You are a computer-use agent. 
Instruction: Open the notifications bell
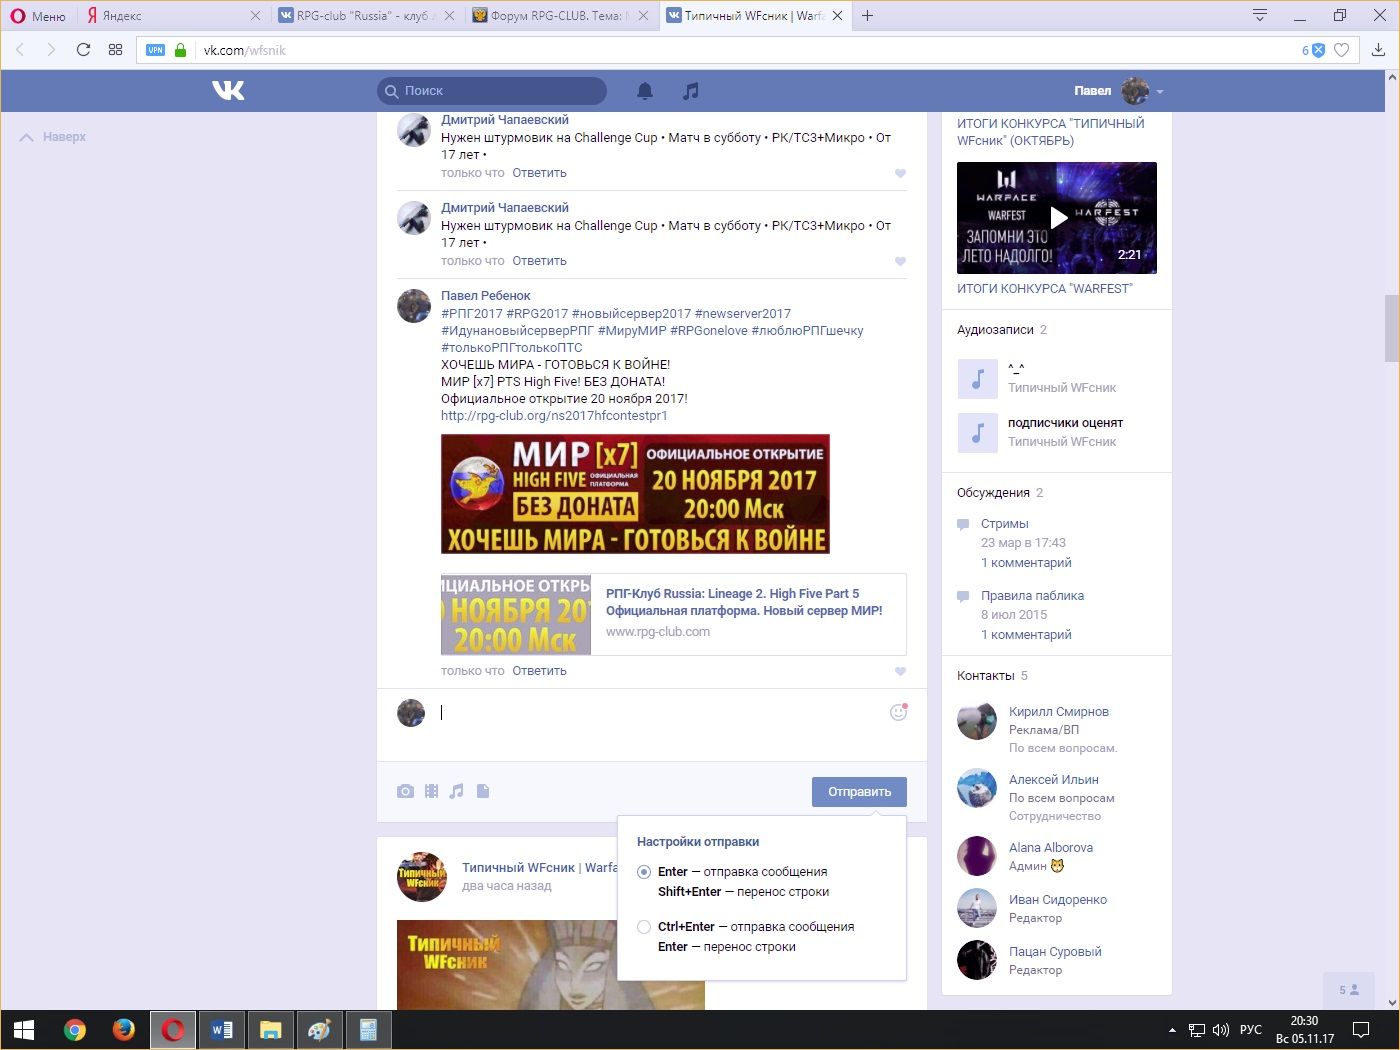645,91
